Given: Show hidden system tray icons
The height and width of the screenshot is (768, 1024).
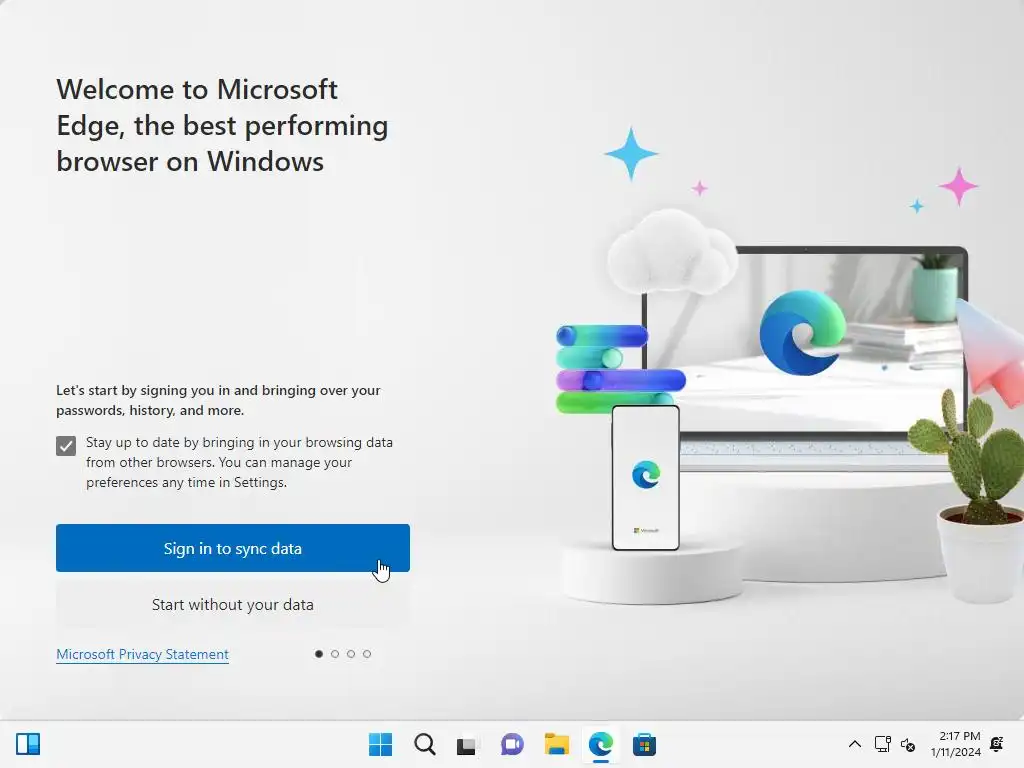Looking at the screenshot, I should point(855,744).
